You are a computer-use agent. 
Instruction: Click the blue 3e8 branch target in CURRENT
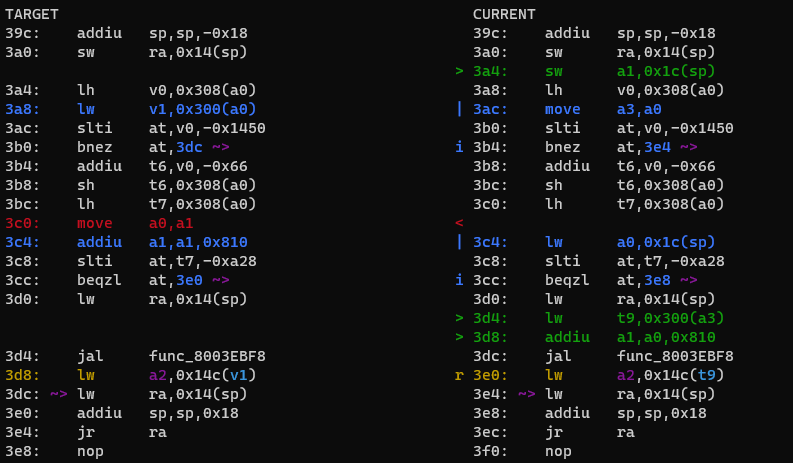657,280
